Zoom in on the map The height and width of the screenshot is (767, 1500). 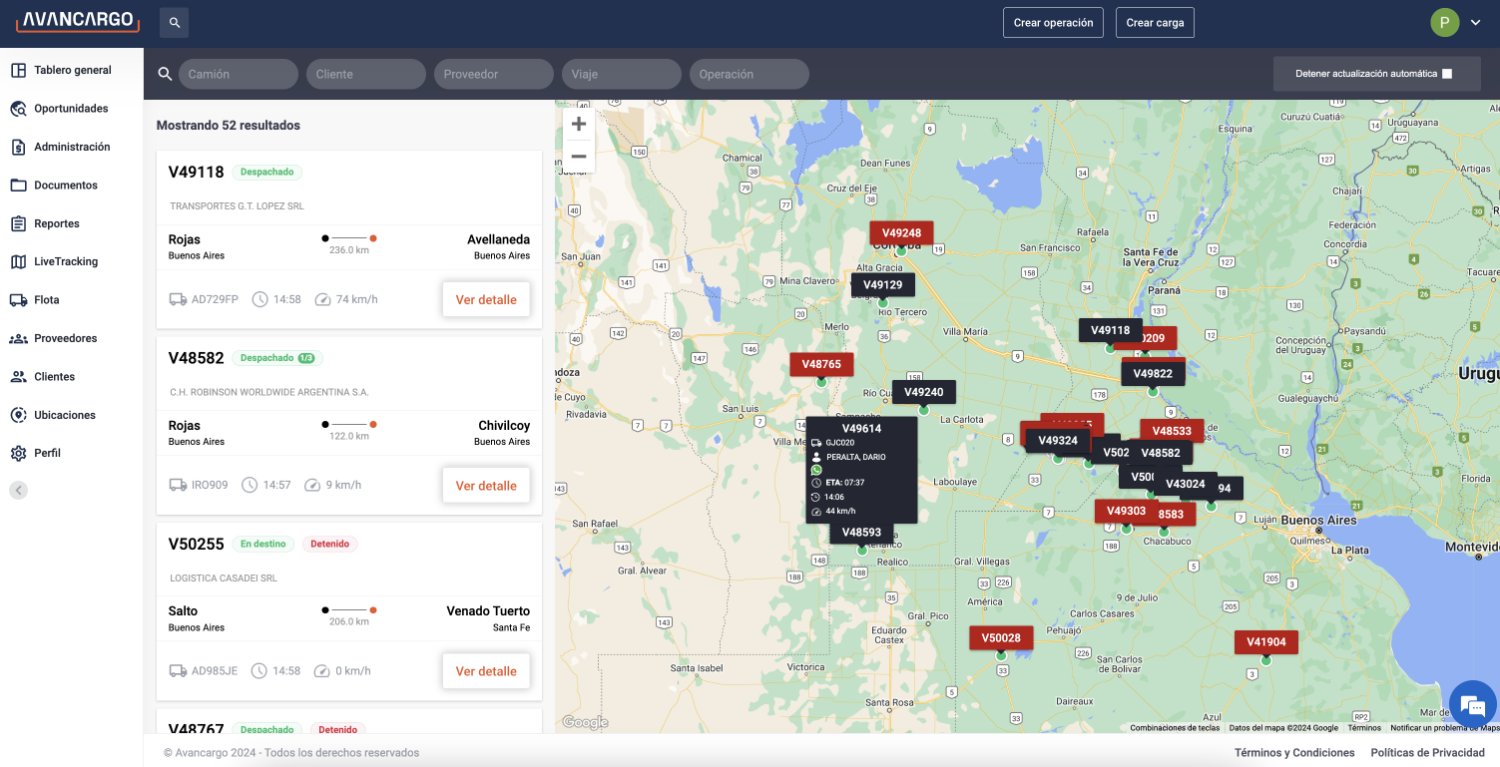point(578,124)
